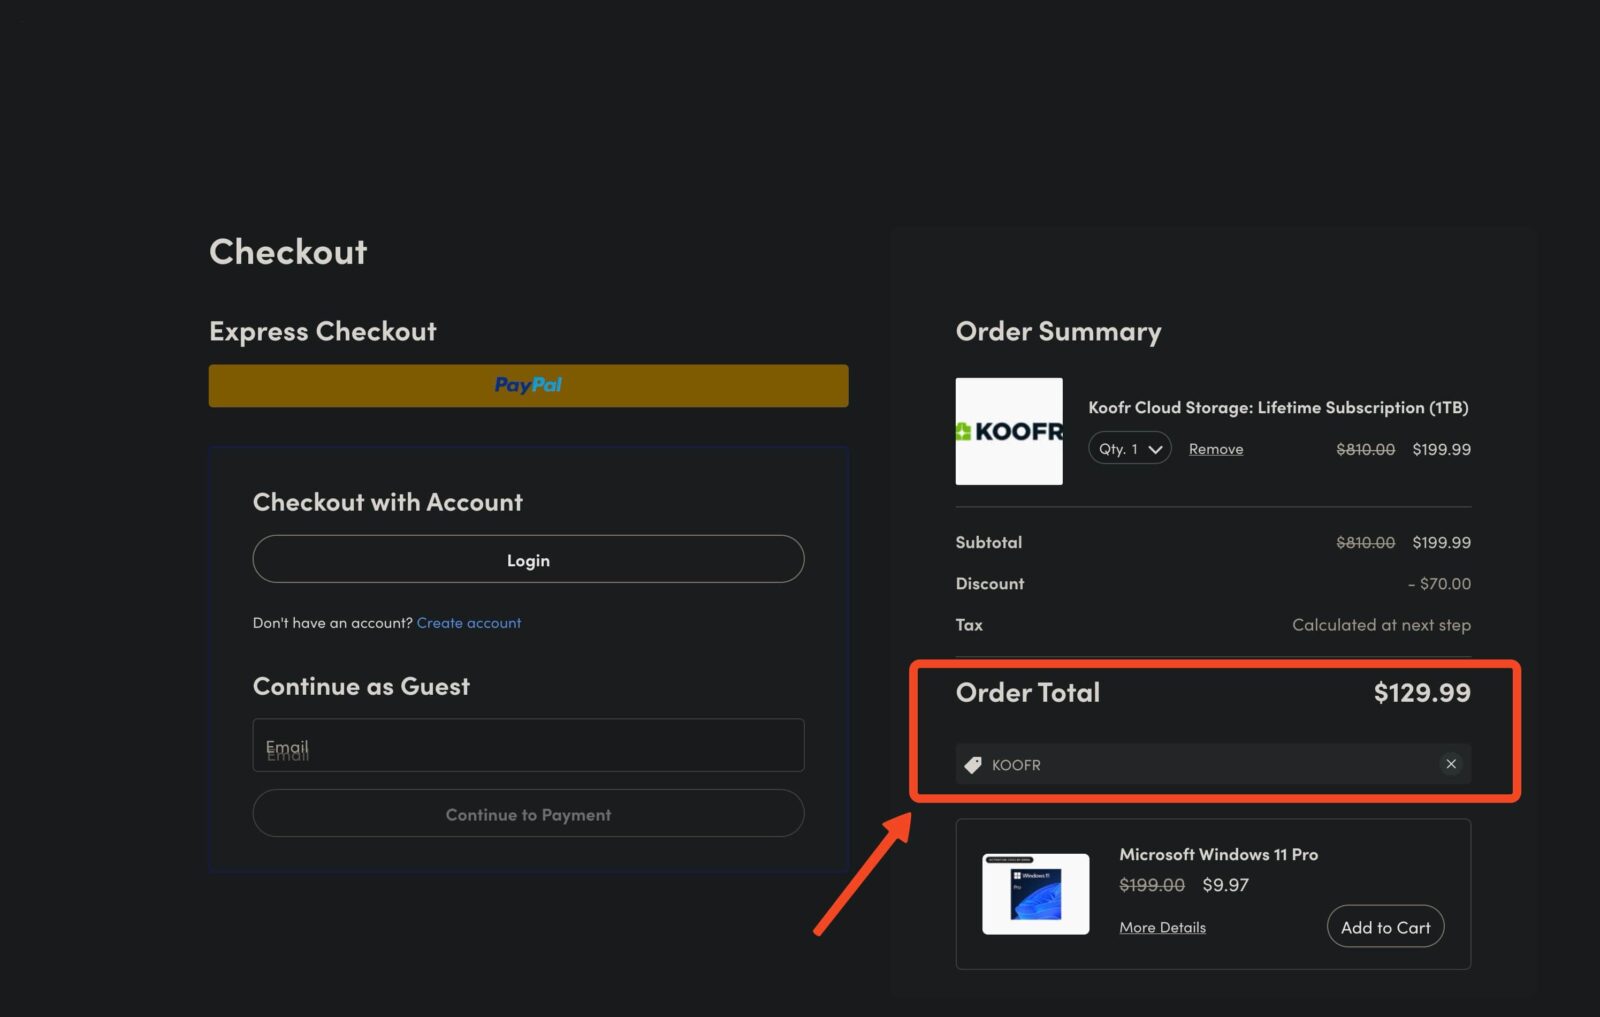This screenshot has height=1017, width=1600.
Task: Click the Discount amount of $70.00
Action: (x=1440, y=584)
